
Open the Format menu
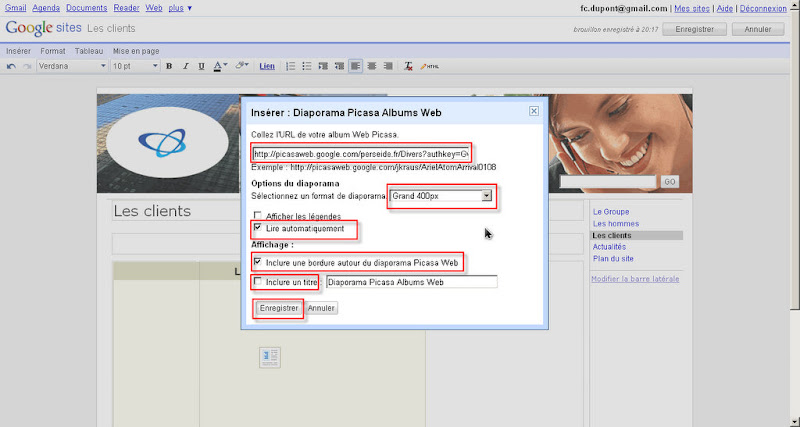tap(53, 51)
